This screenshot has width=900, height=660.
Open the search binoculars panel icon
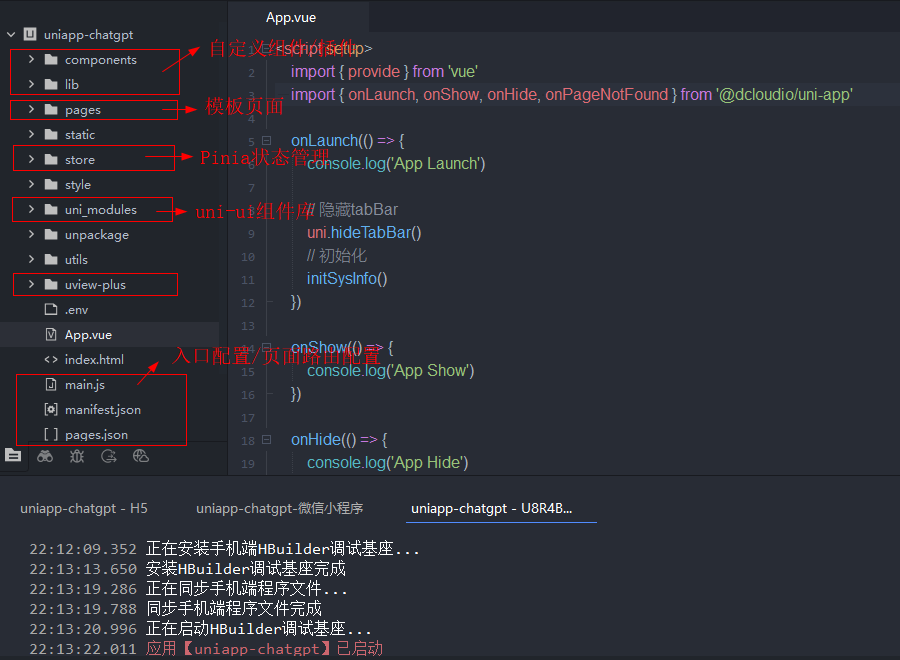pos(45,456)
